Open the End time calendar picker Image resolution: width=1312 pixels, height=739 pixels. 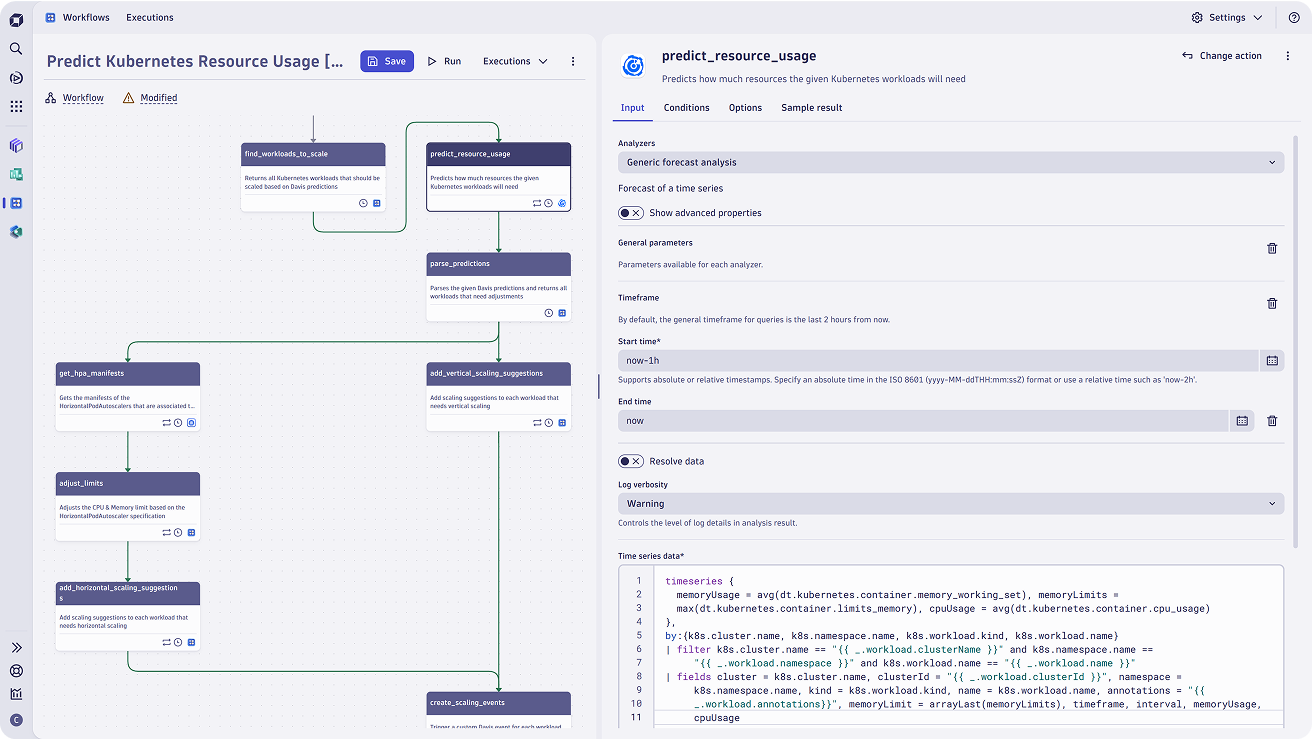(x=1241, y=421)
